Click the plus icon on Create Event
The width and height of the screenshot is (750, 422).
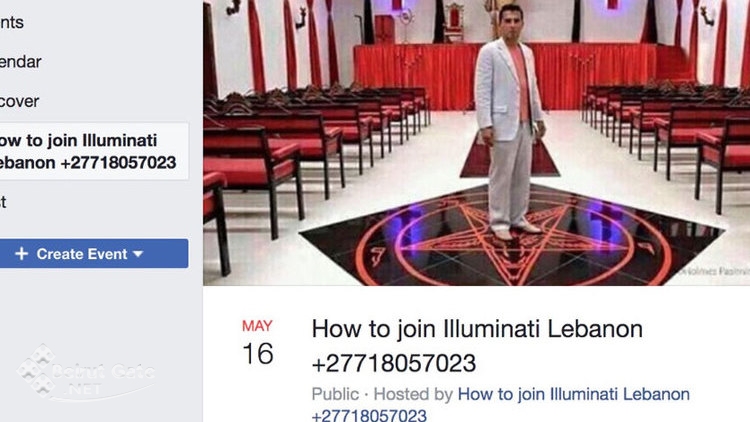click(x=22, y=254)
